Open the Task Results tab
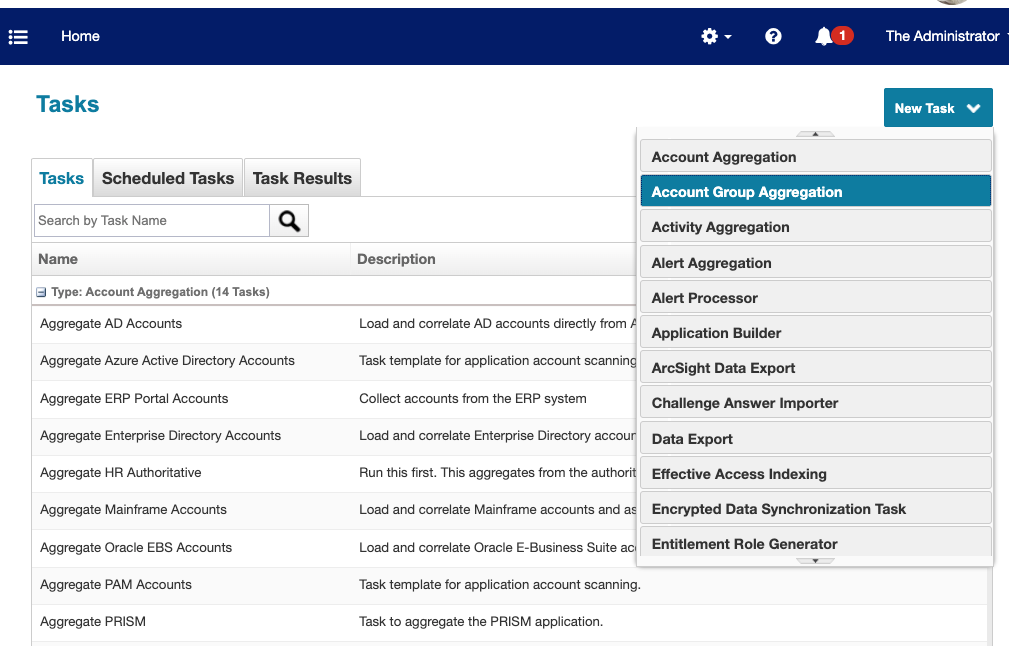 pyautogui.click(x=302, y=177)
